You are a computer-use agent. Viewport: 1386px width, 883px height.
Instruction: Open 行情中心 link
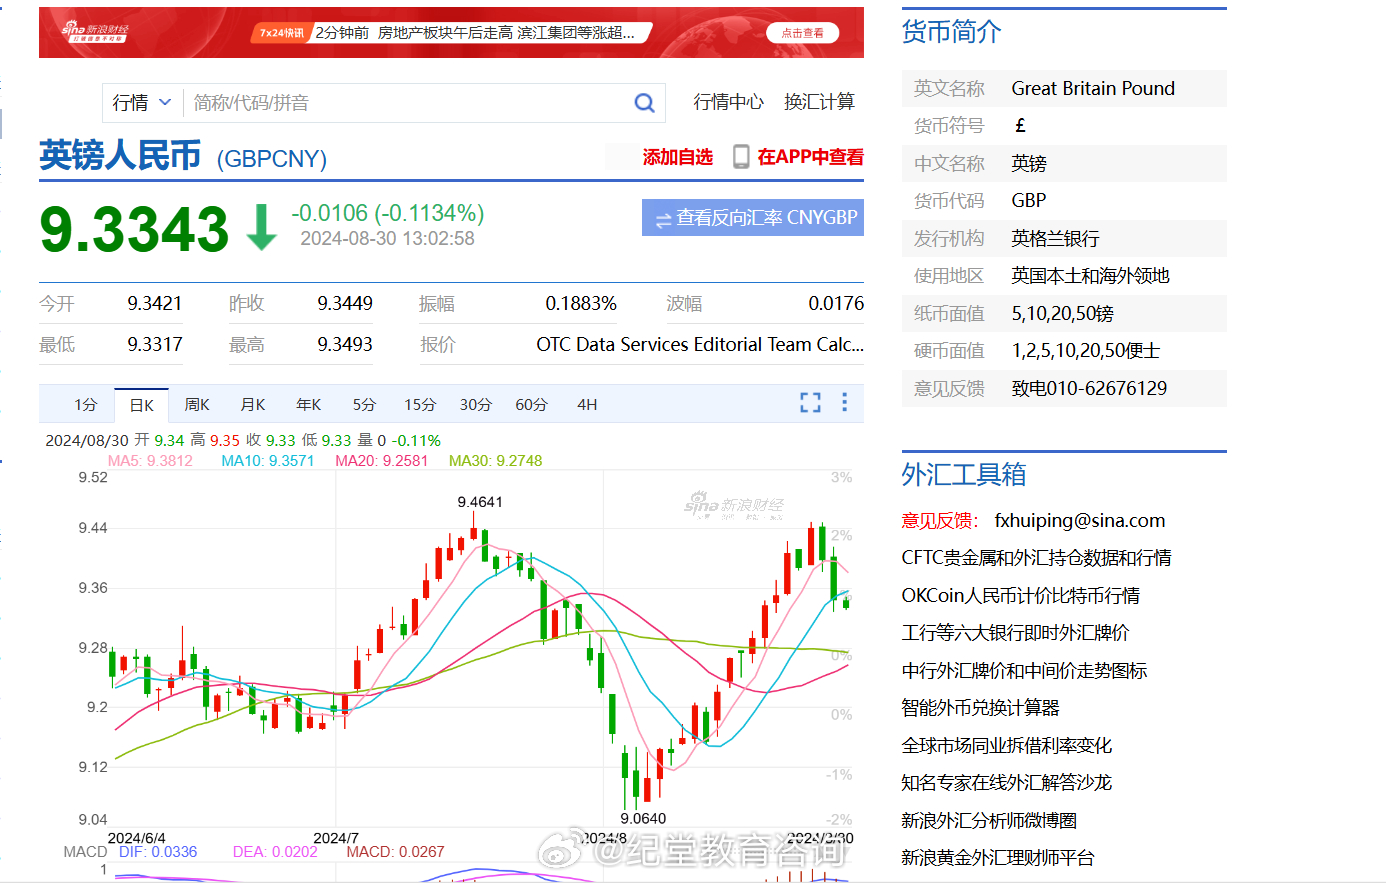pos(729,102)
